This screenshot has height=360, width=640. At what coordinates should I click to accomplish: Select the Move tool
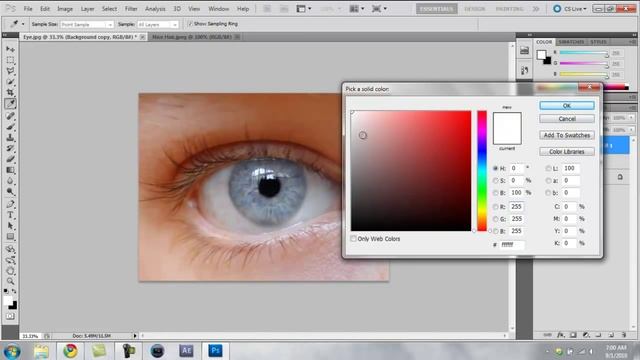tap(10, 49)
